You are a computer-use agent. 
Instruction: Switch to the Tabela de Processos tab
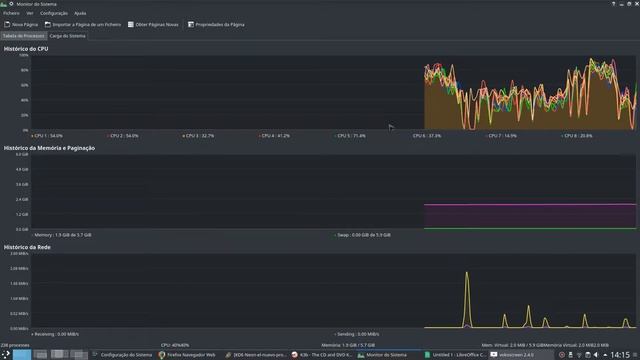[x=23, y=36]
